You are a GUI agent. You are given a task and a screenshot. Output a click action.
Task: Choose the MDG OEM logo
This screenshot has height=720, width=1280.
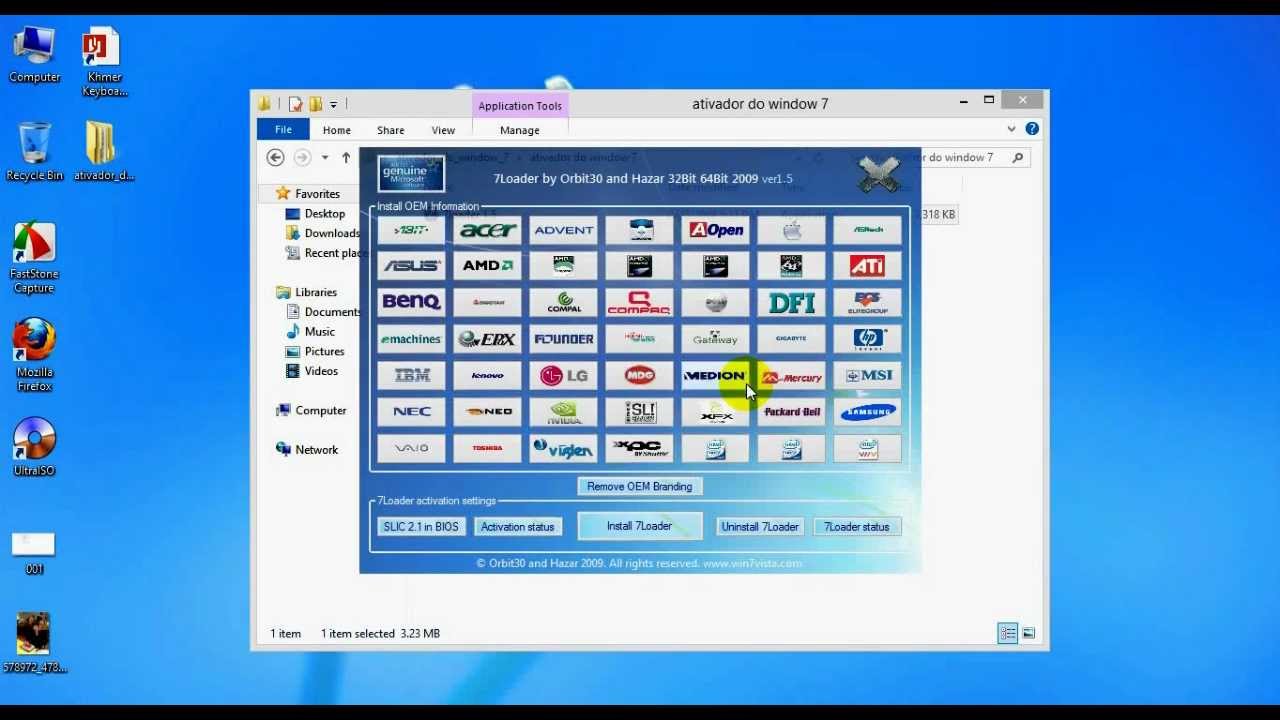point(640,376)
